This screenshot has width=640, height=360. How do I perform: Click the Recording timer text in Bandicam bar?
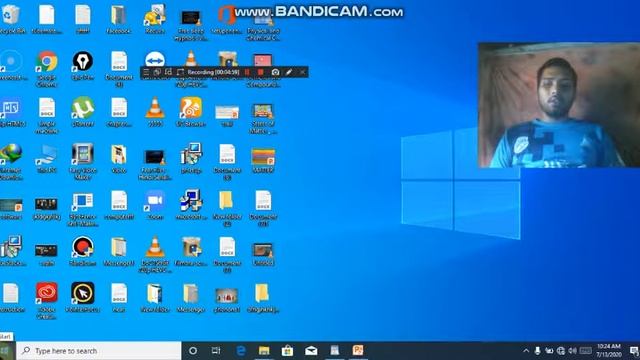213,72
